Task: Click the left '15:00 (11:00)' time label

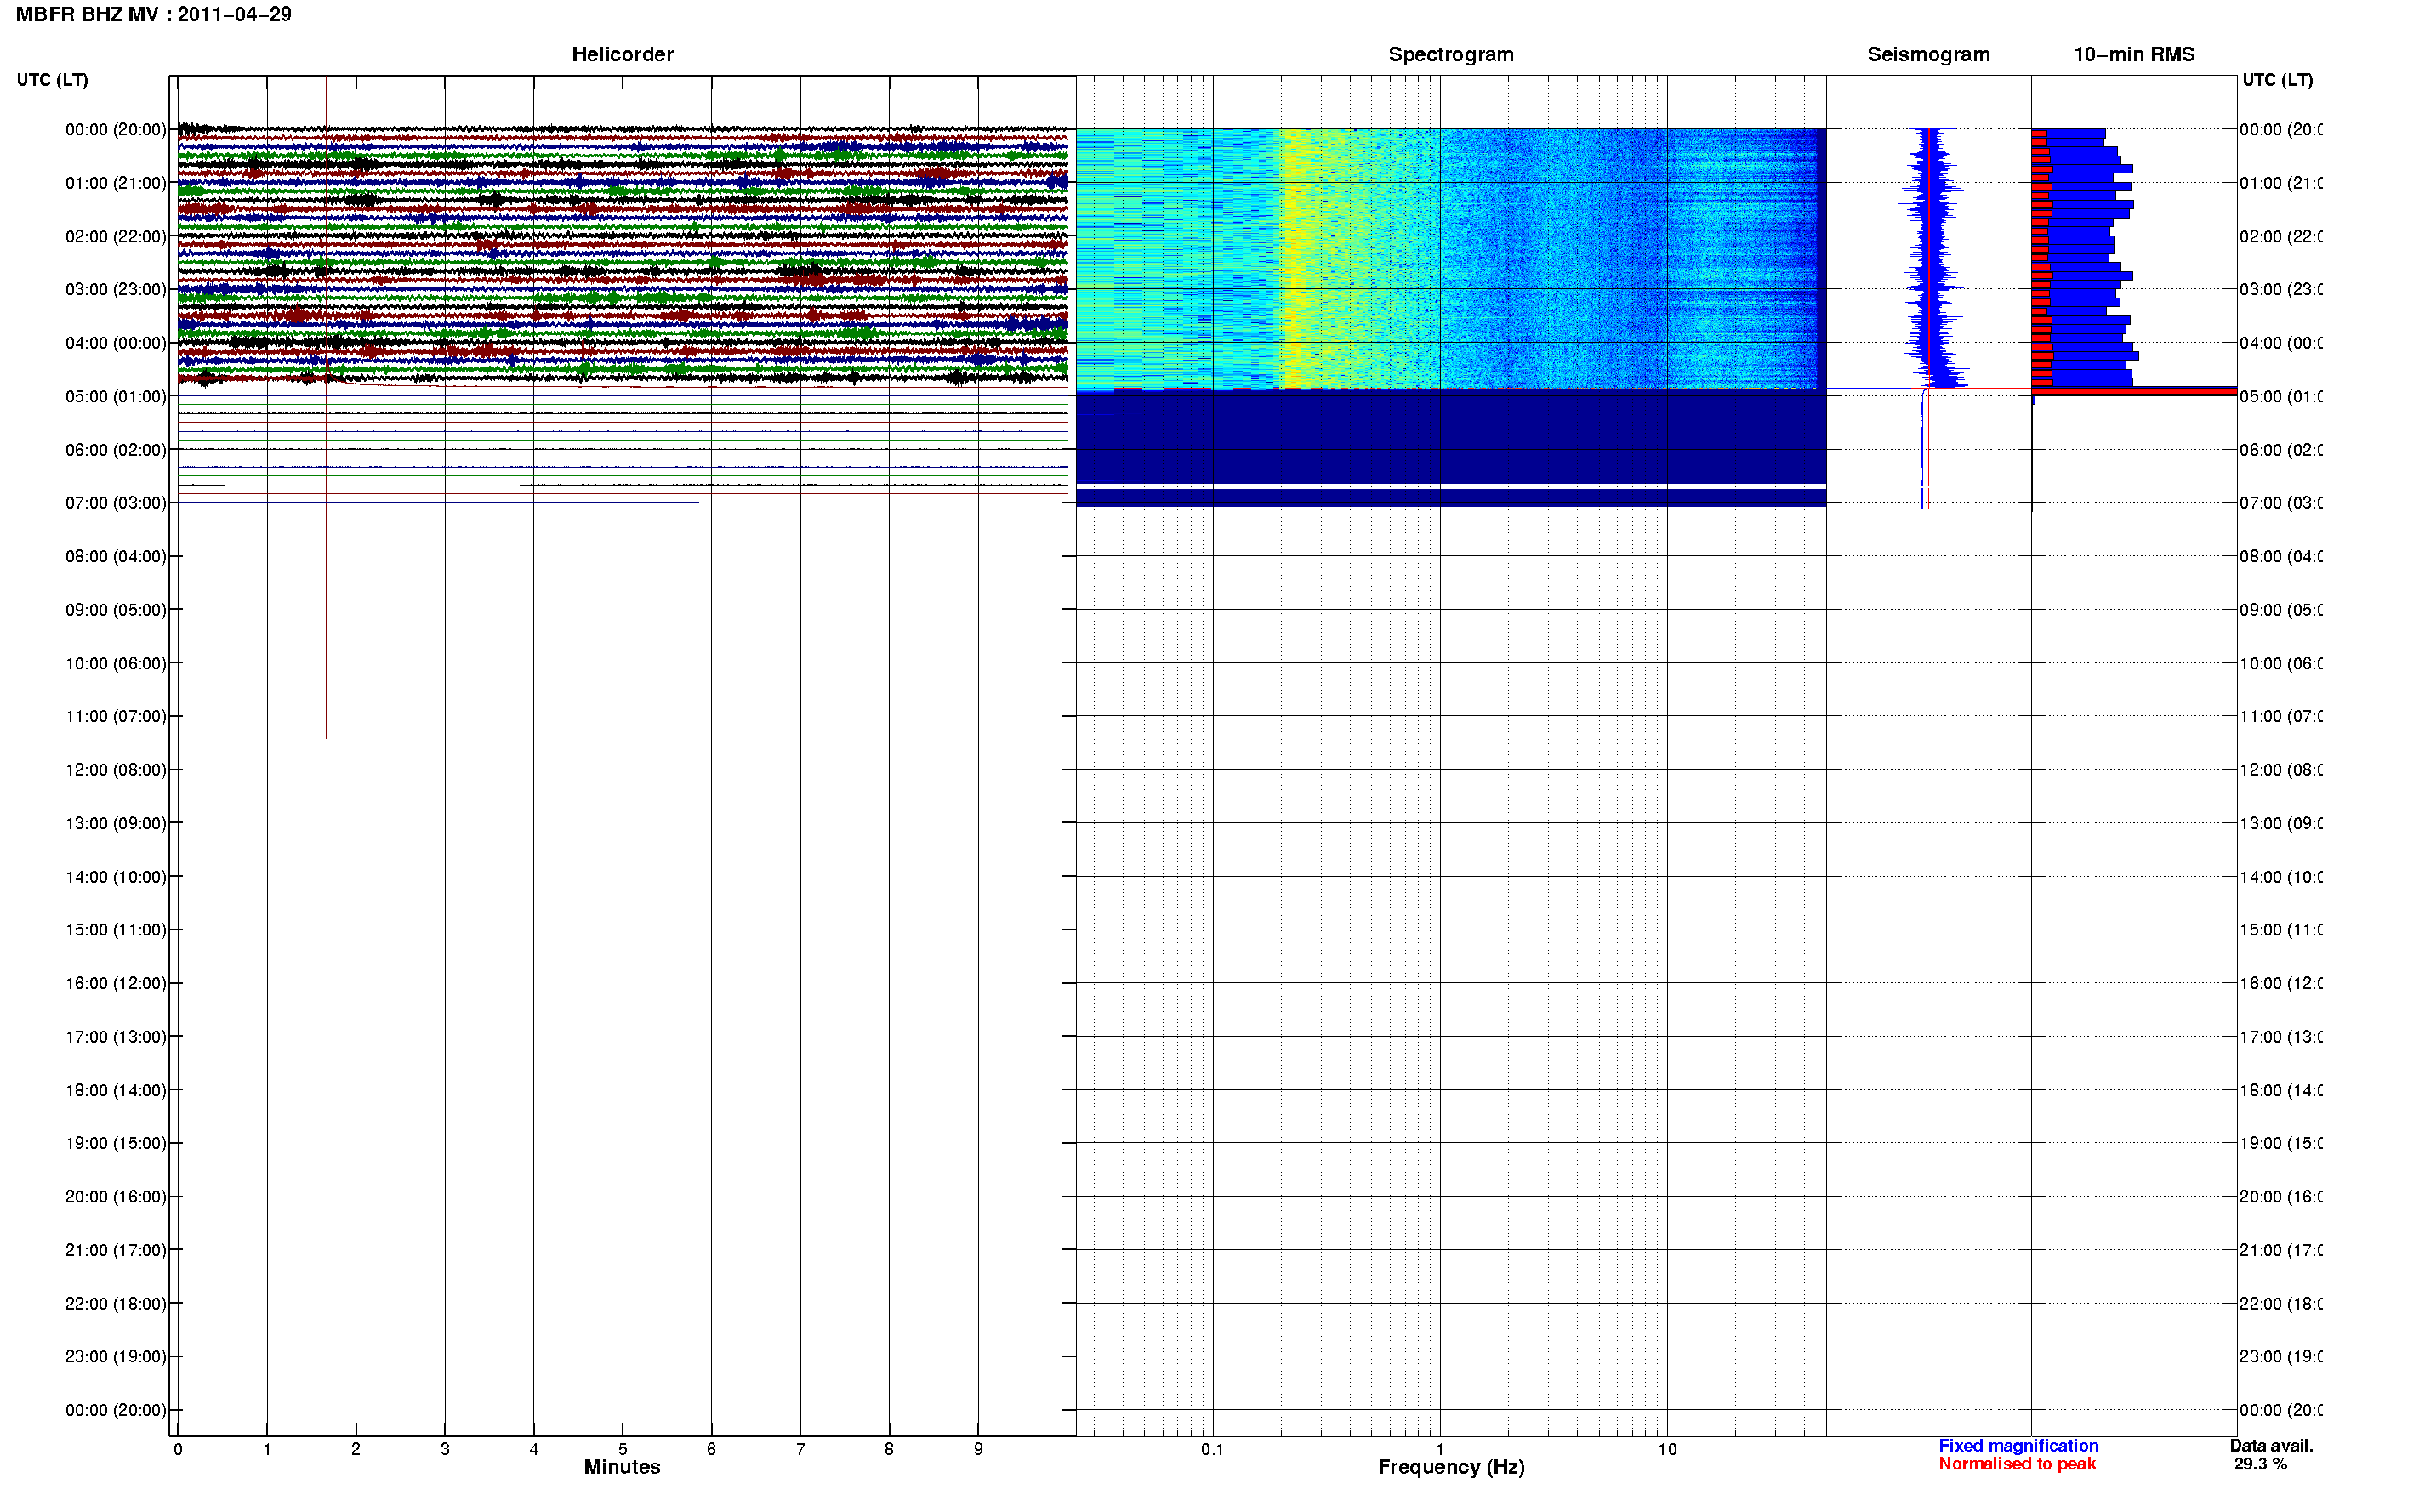Action: [116, 929]
